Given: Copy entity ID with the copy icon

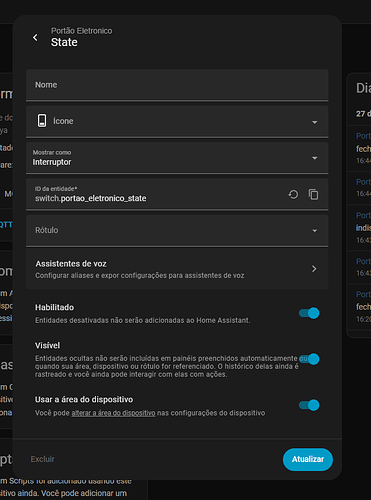Looking at the screenshot, I should (313, 194).
